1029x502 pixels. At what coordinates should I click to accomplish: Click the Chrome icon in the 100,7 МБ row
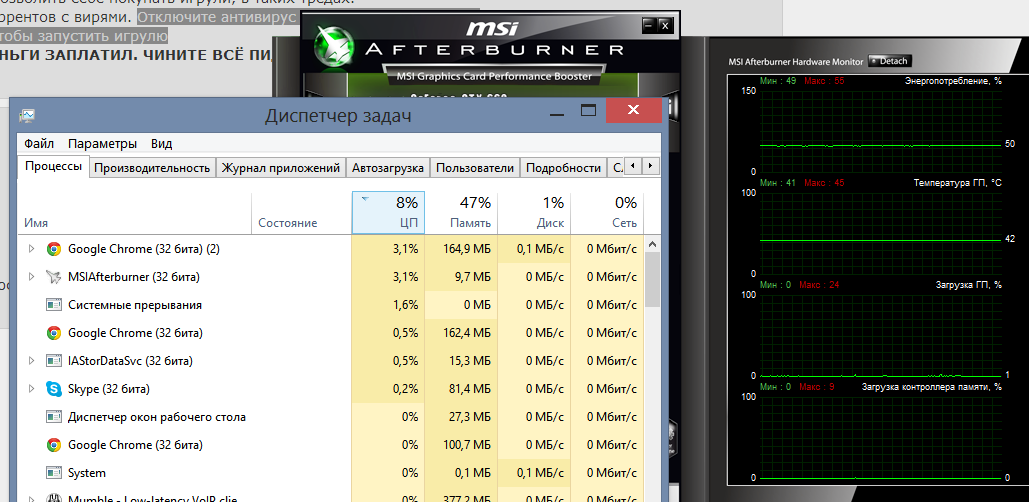[54, 445]
